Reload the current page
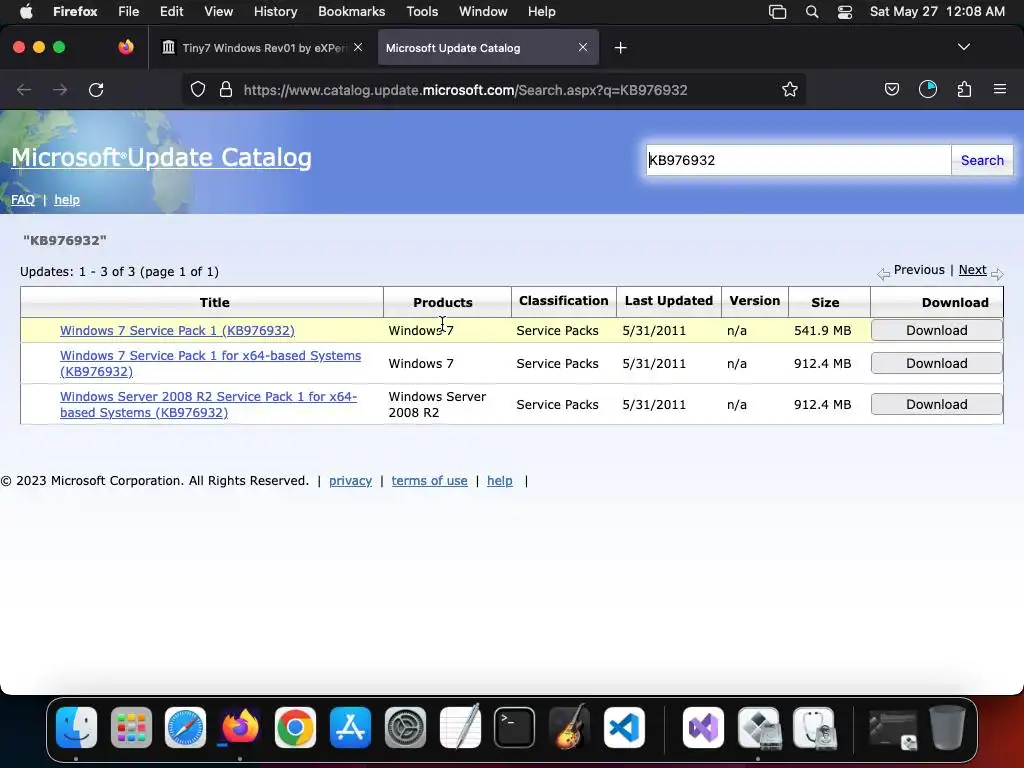The height and width of the screenshot is (768, 1024). pos(96,89)
